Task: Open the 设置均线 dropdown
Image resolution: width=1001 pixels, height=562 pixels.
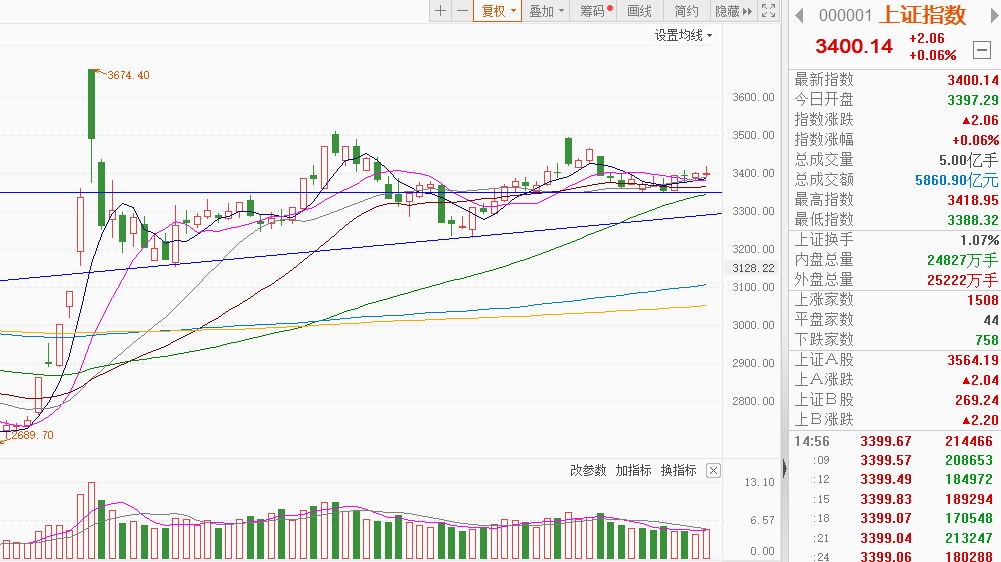Action: (x=683, y=35)
